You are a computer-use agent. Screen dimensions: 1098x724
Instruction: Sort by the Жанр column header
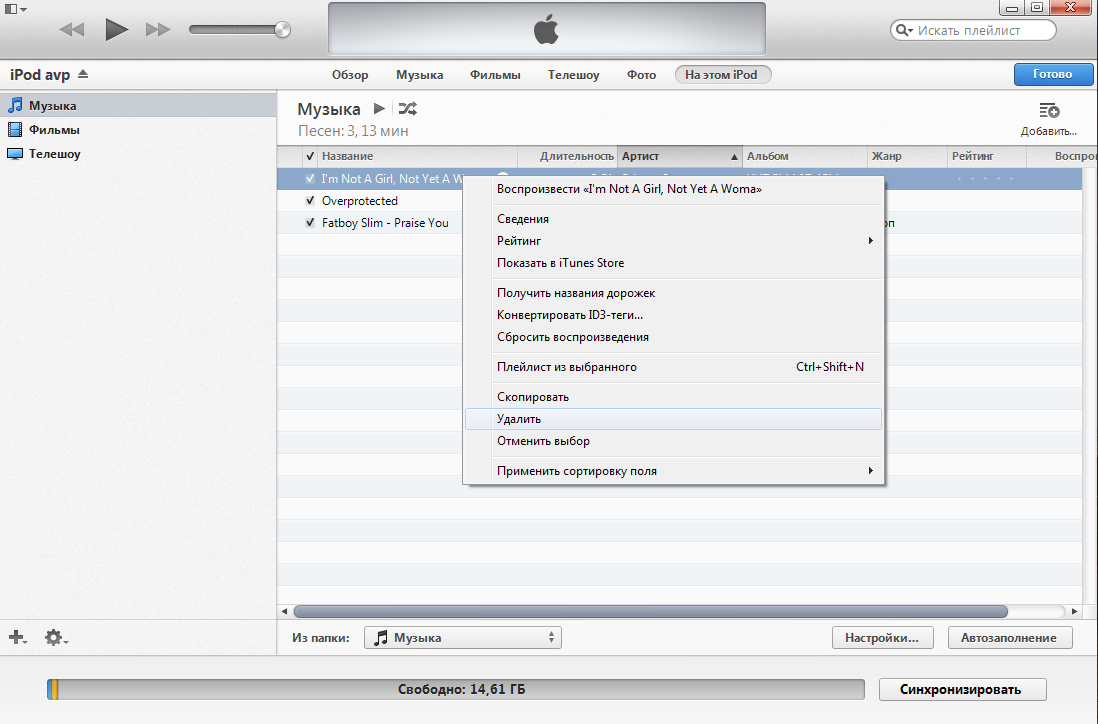click(907, 156)
